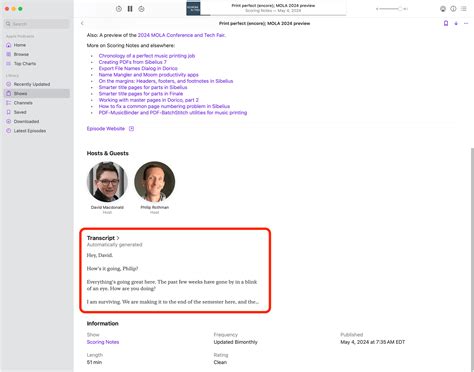Open 2024 MOLA Conference and Tech Fair link
Screen dimensions: 474x372
pyautogui.click(x=181, y=35)
